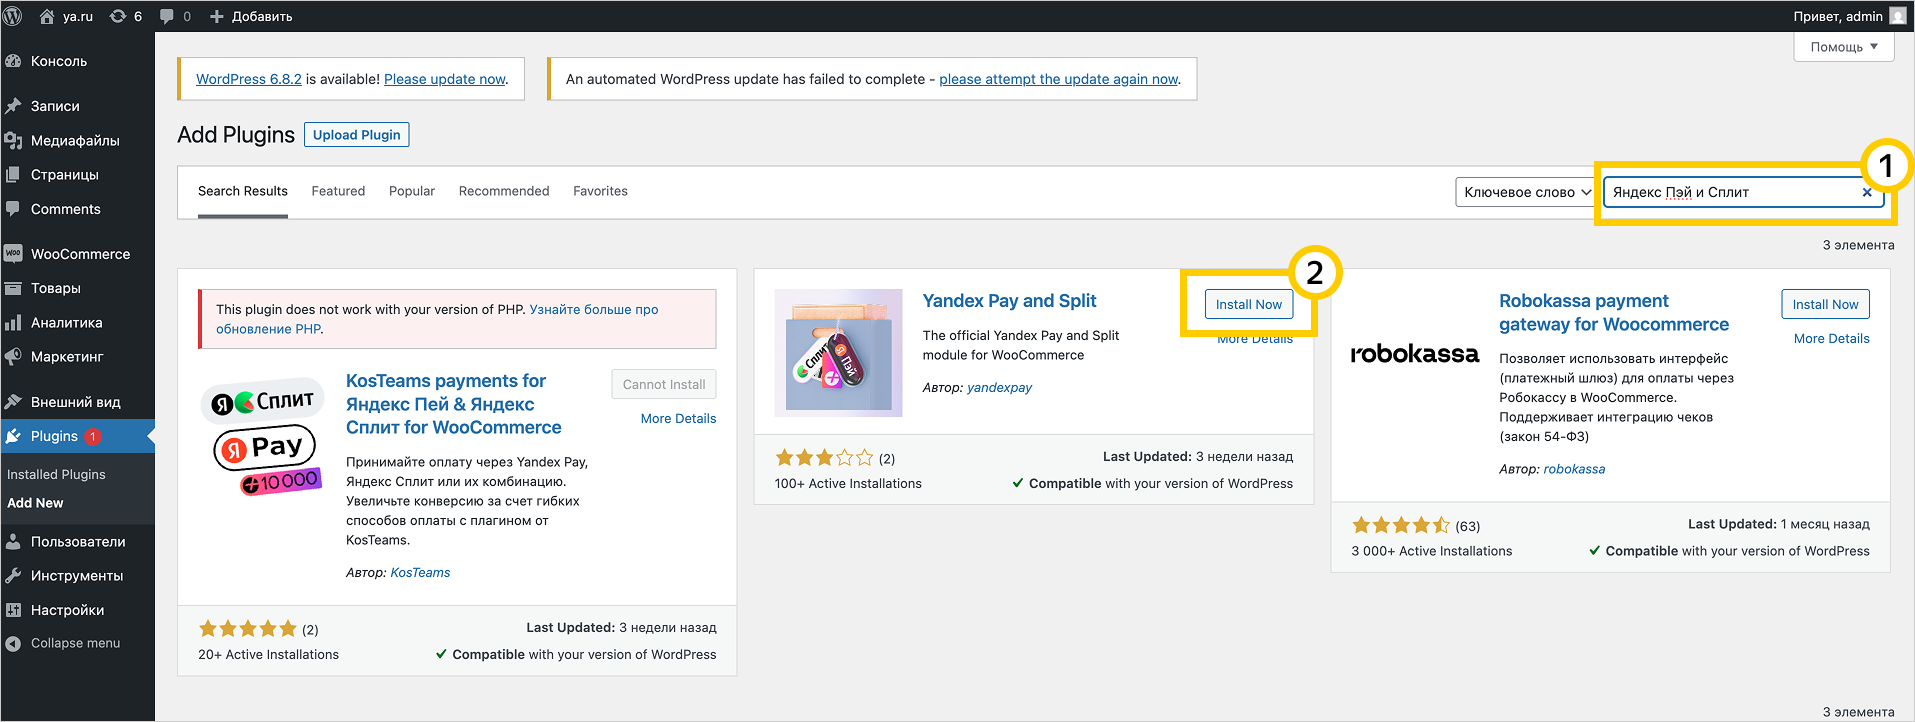Image resolution: width=1915 pixels, height=722 pixels.
Task: Click Please update now link
Action: click(445, 79)
